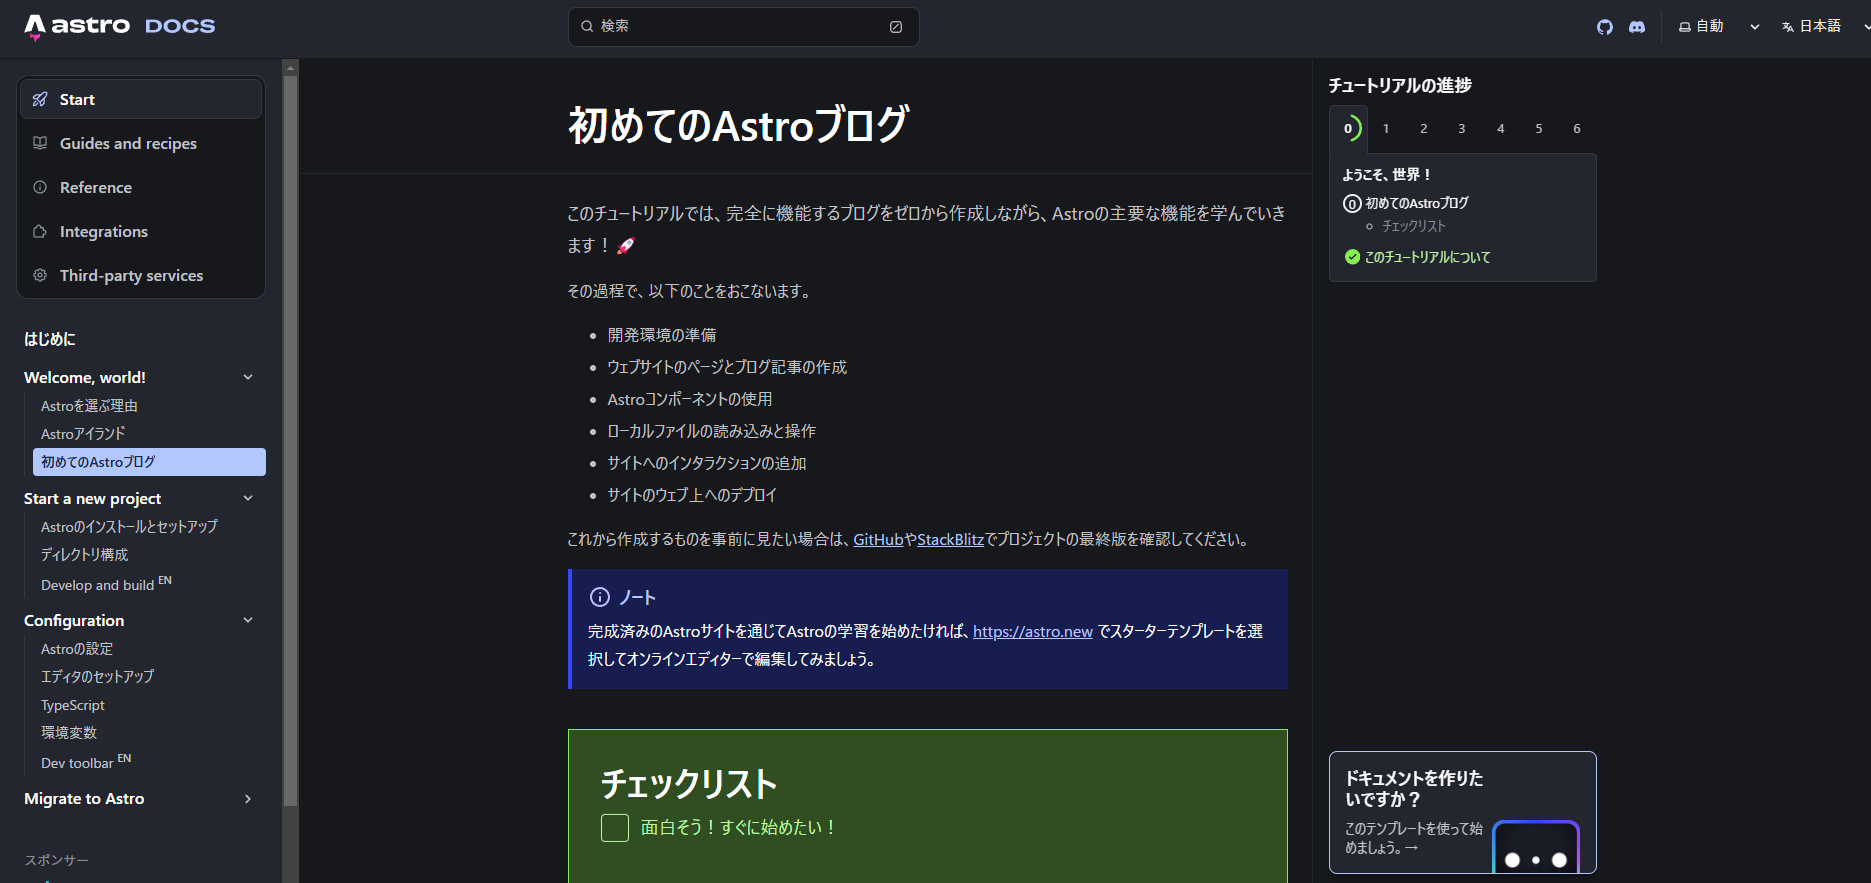
Task: Click the note info icon beside ノート
Action: [x=600, y=597]
